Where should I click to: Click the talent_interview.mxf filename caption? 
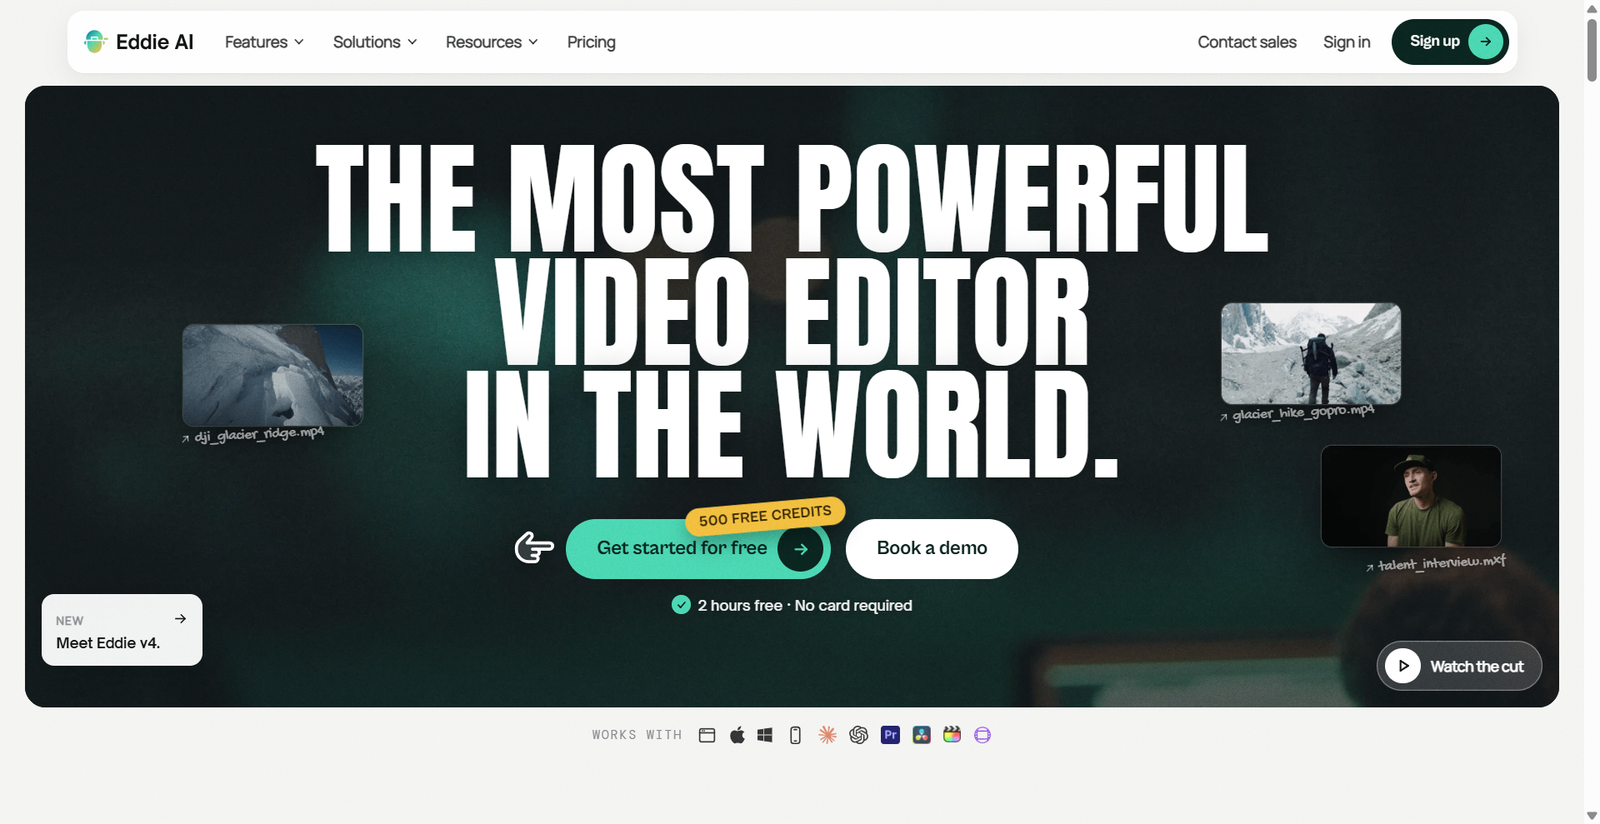pos(1441,563)
